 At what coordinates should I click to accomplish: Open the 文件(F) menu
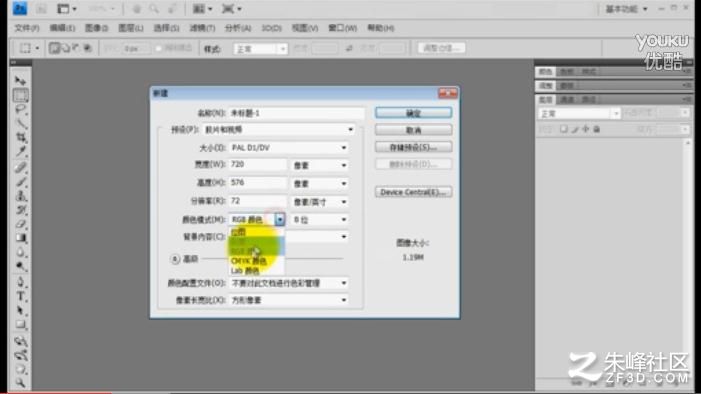[x=27, y=28]
